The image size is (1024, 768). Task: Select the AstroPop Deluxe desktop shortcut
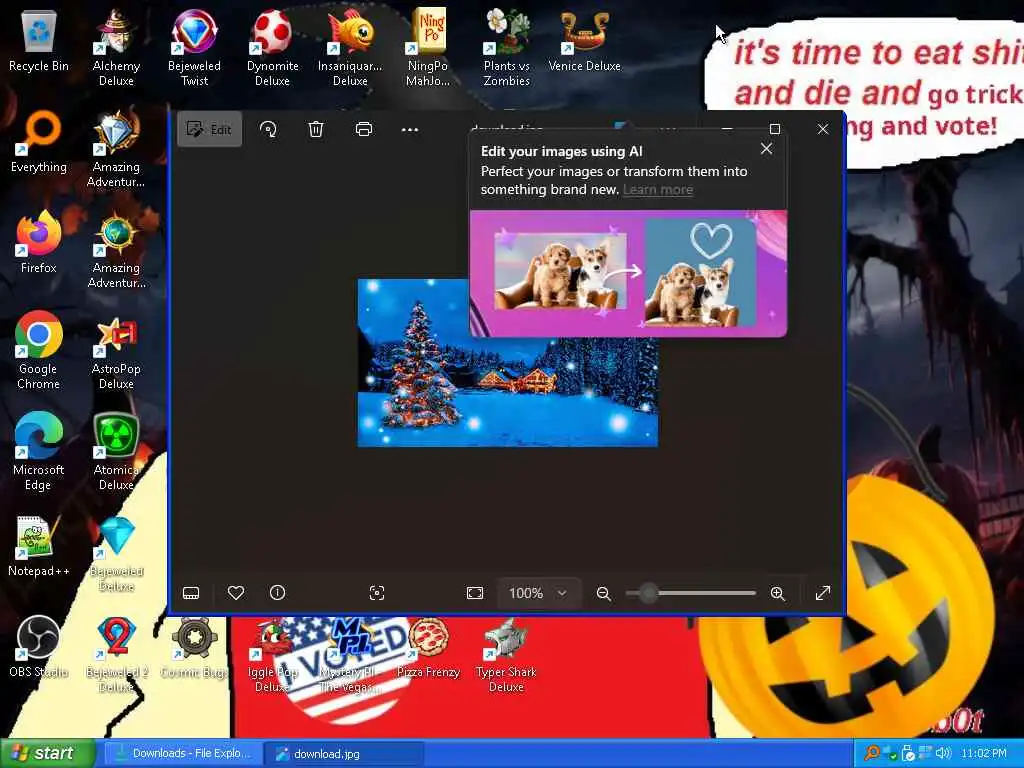(116, 351)
